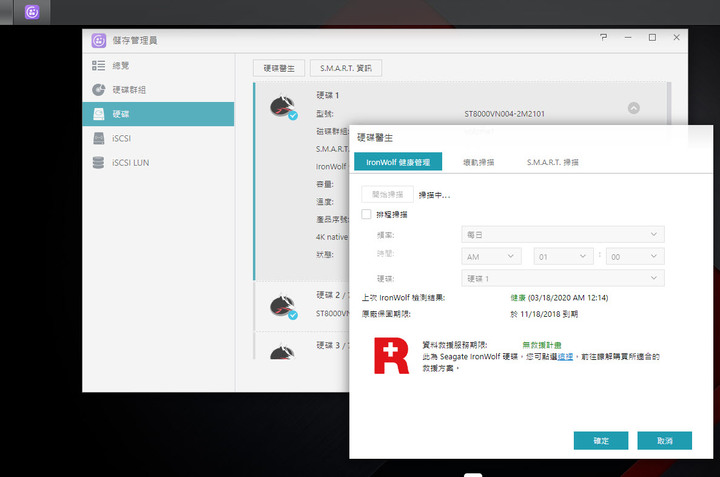The height and width of the screenshot is (477, 720).
Task: Minimize the storage manager window
Action: click(628, 38)
